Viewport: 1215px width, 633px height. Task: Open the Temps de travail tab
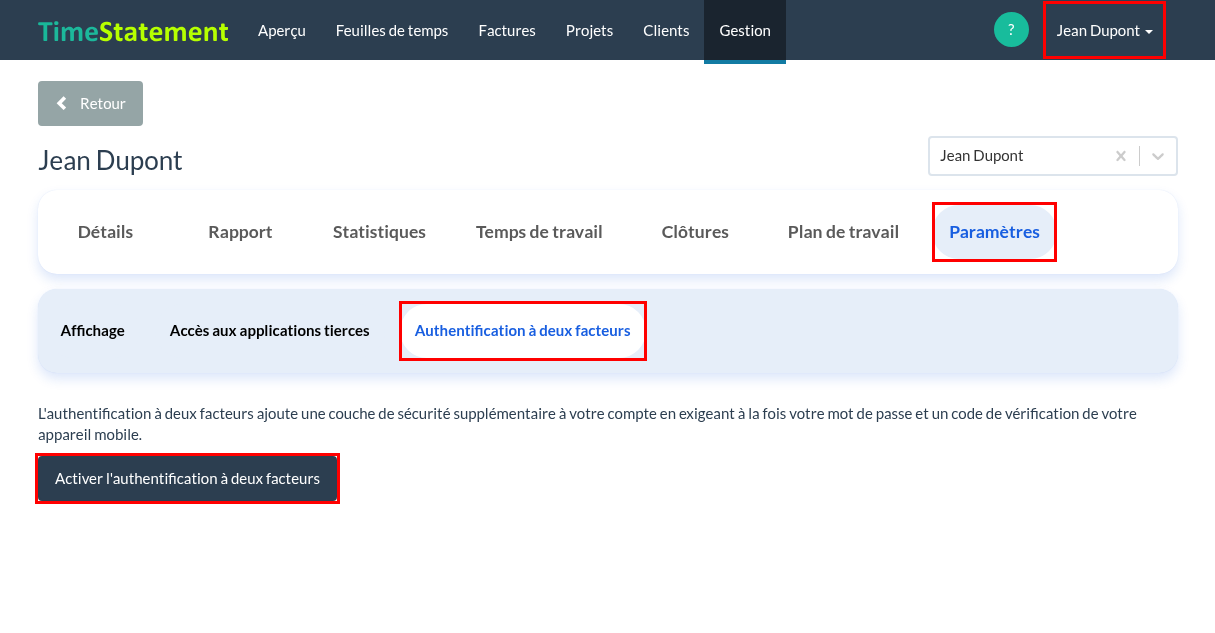(539, 232)
